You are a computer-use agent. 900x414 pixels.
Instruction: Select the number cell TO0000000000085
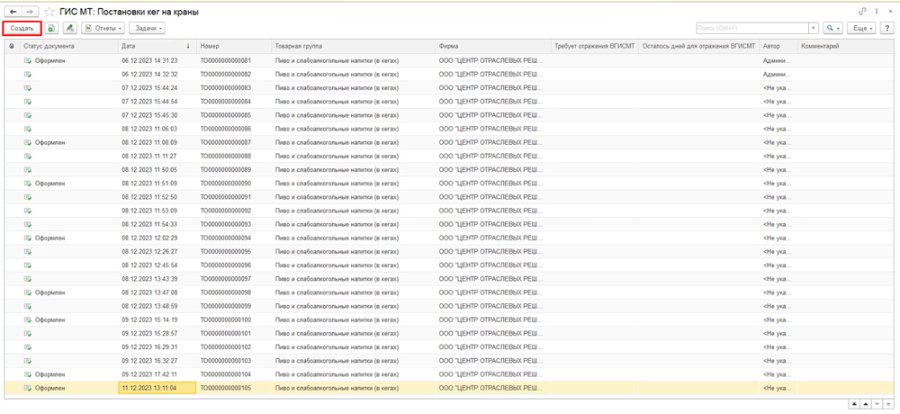(226, 115)
